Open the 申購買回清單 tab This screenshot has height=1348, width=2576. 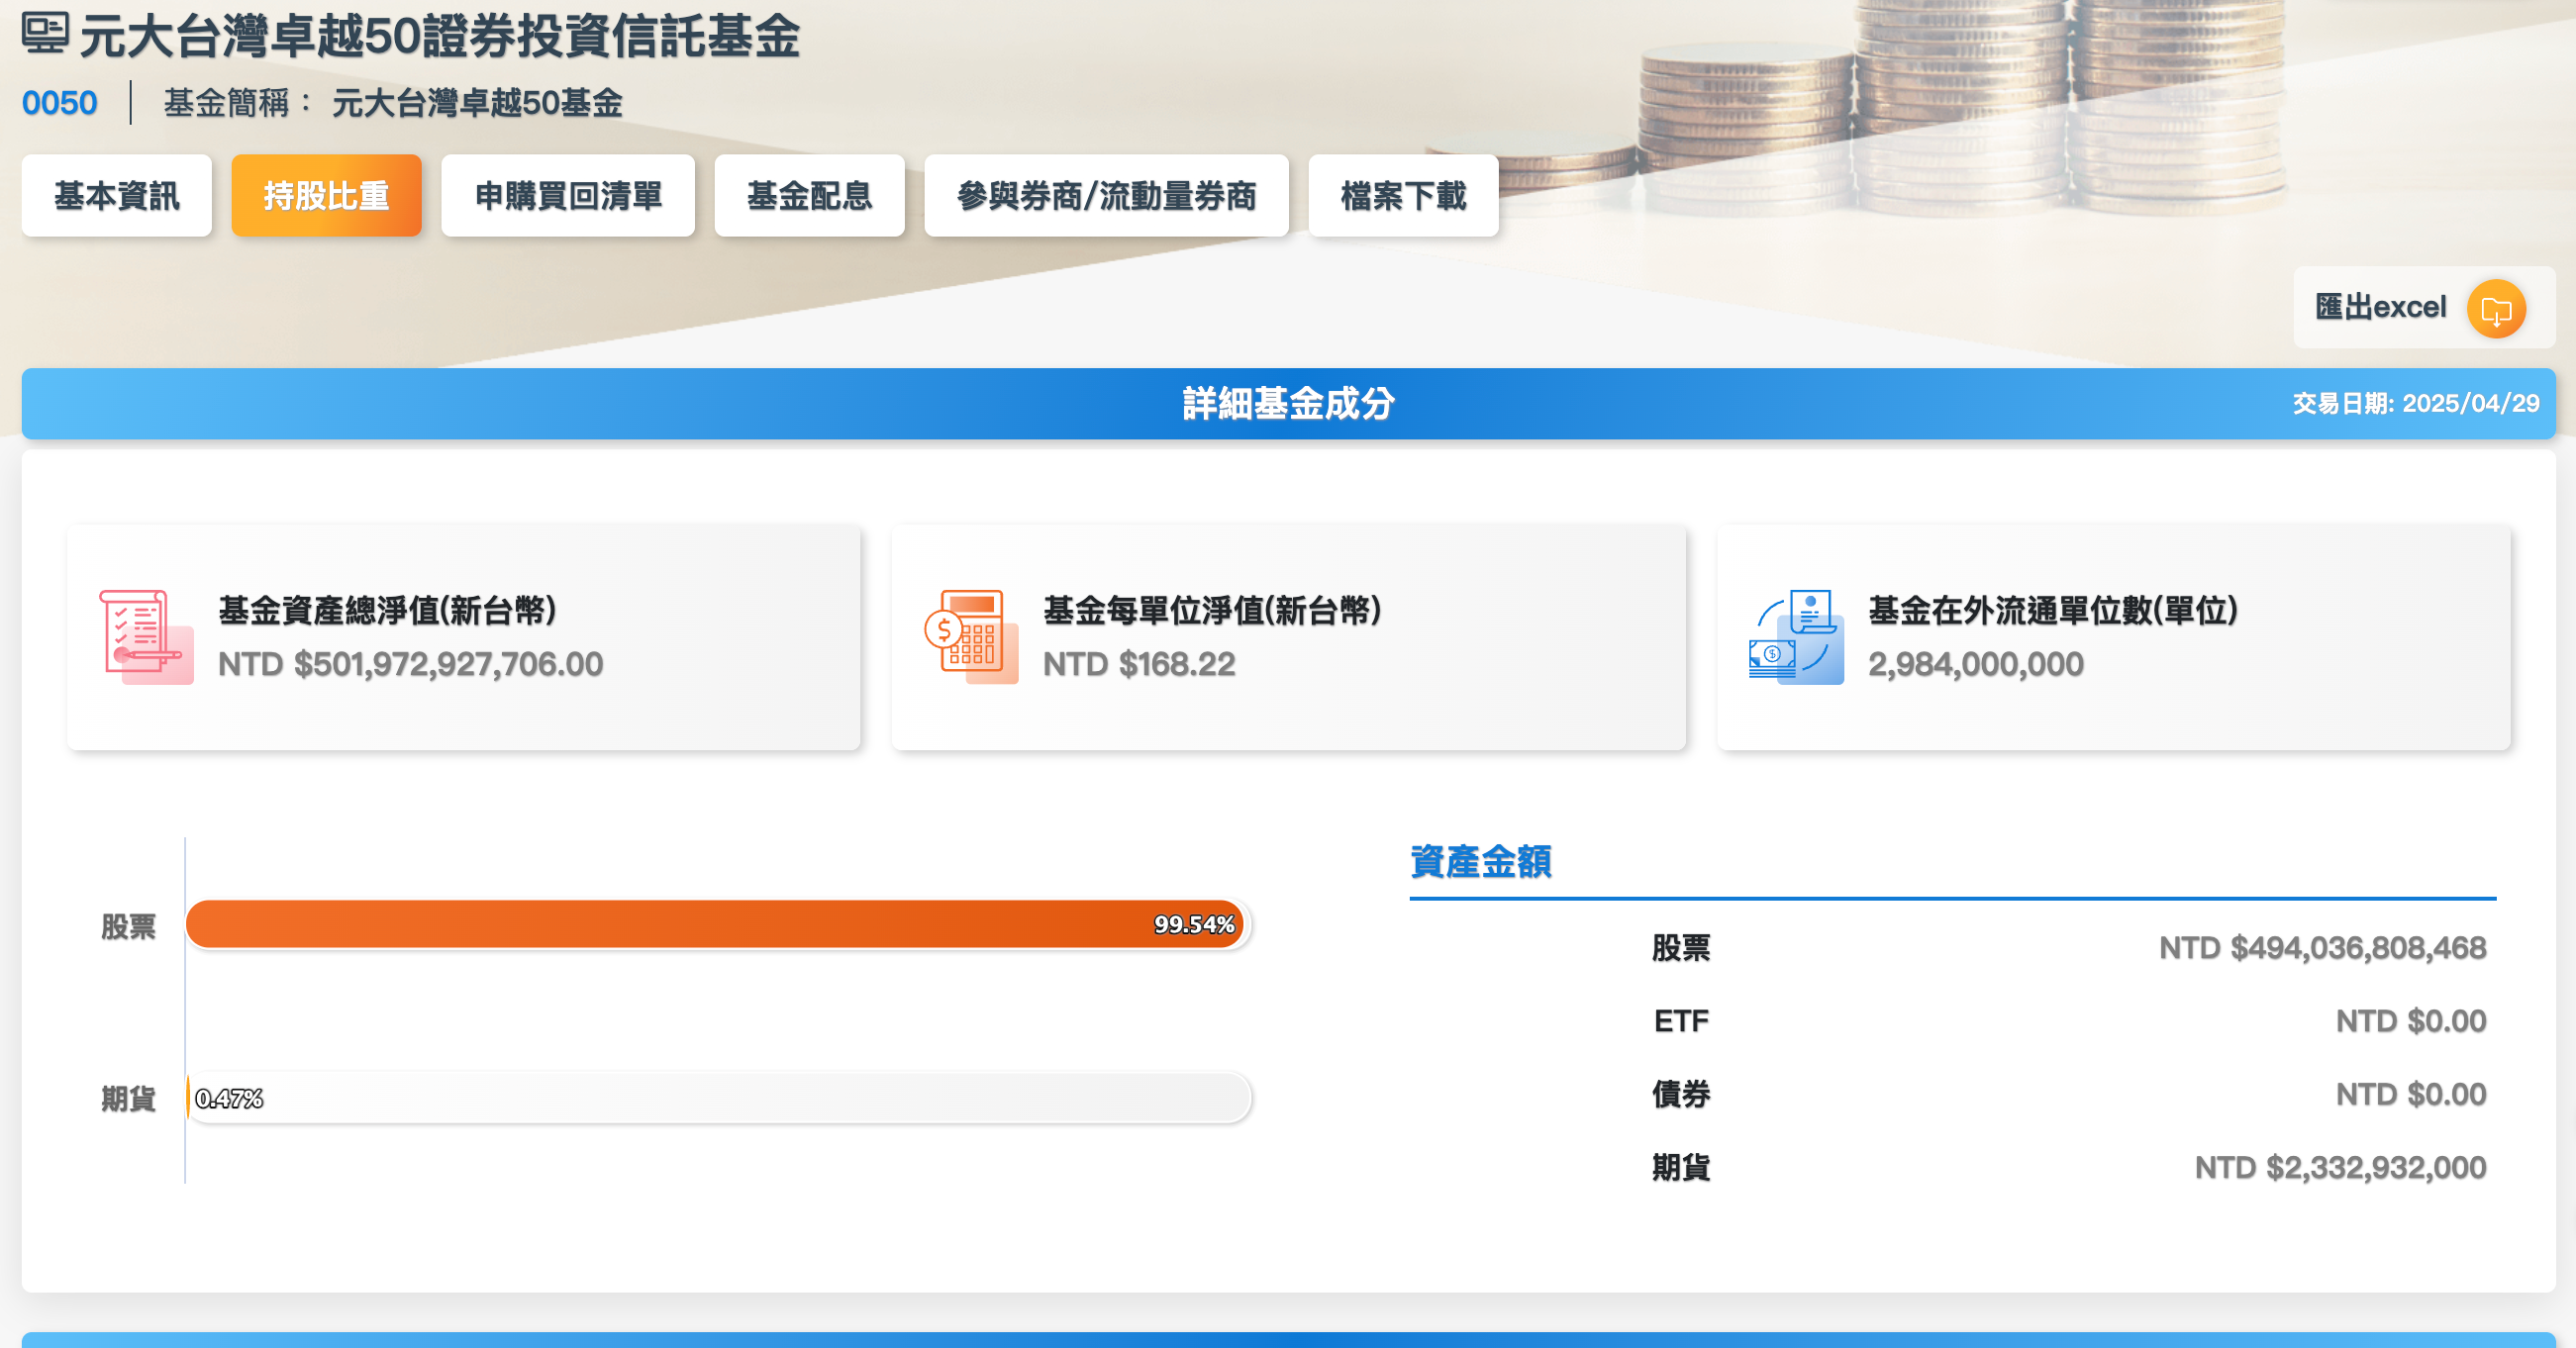[x=568, y=196]
